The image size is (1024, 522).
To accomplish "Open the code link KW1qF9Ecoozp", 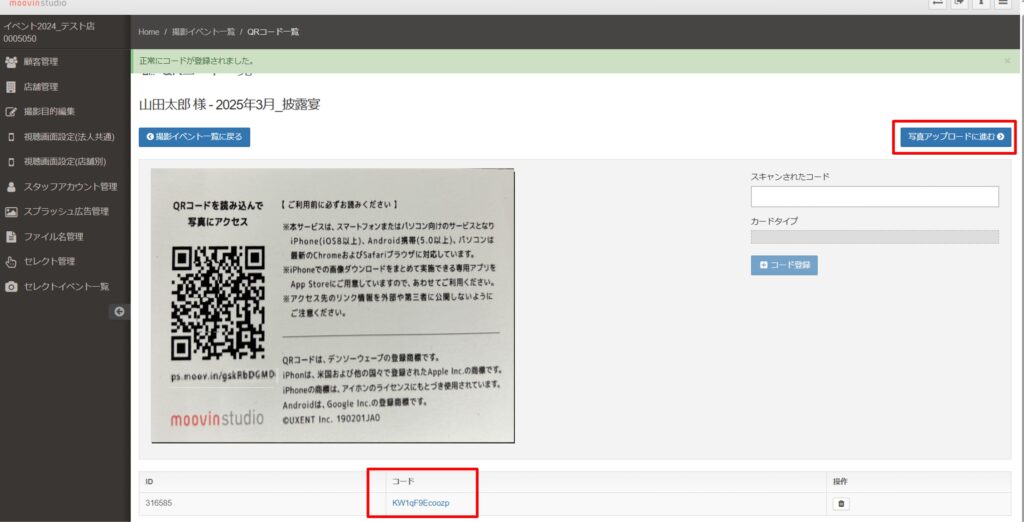I will [421, 503].
